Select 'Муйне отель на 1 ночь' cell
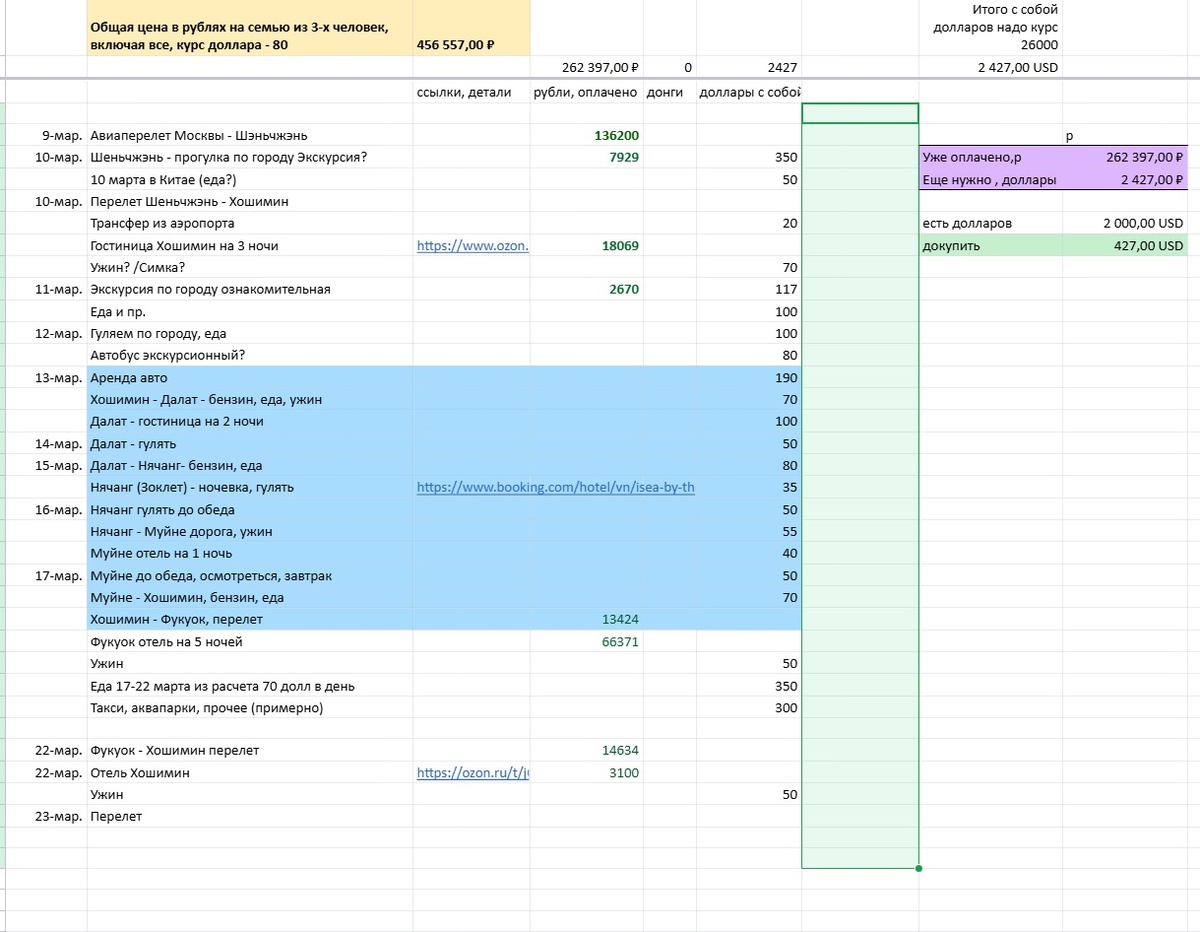 (250, 554)
